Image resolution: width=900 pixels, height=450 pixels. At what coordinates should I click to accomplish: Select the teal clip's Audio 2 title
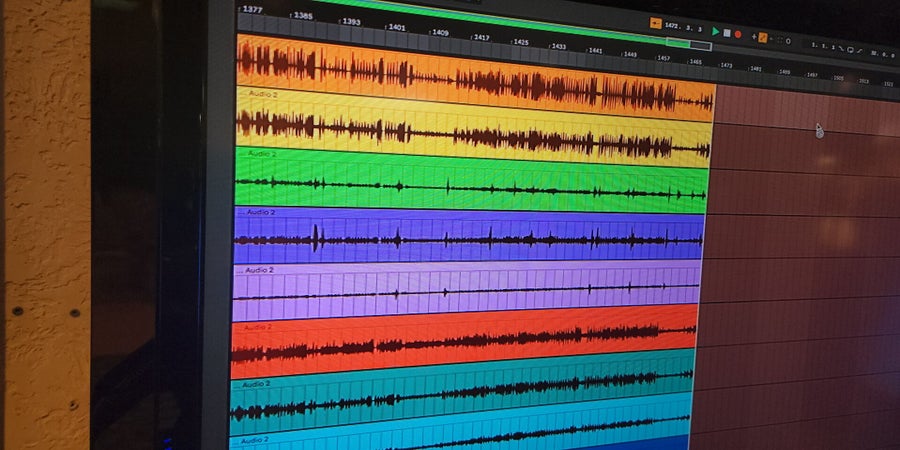coord(256,384)
